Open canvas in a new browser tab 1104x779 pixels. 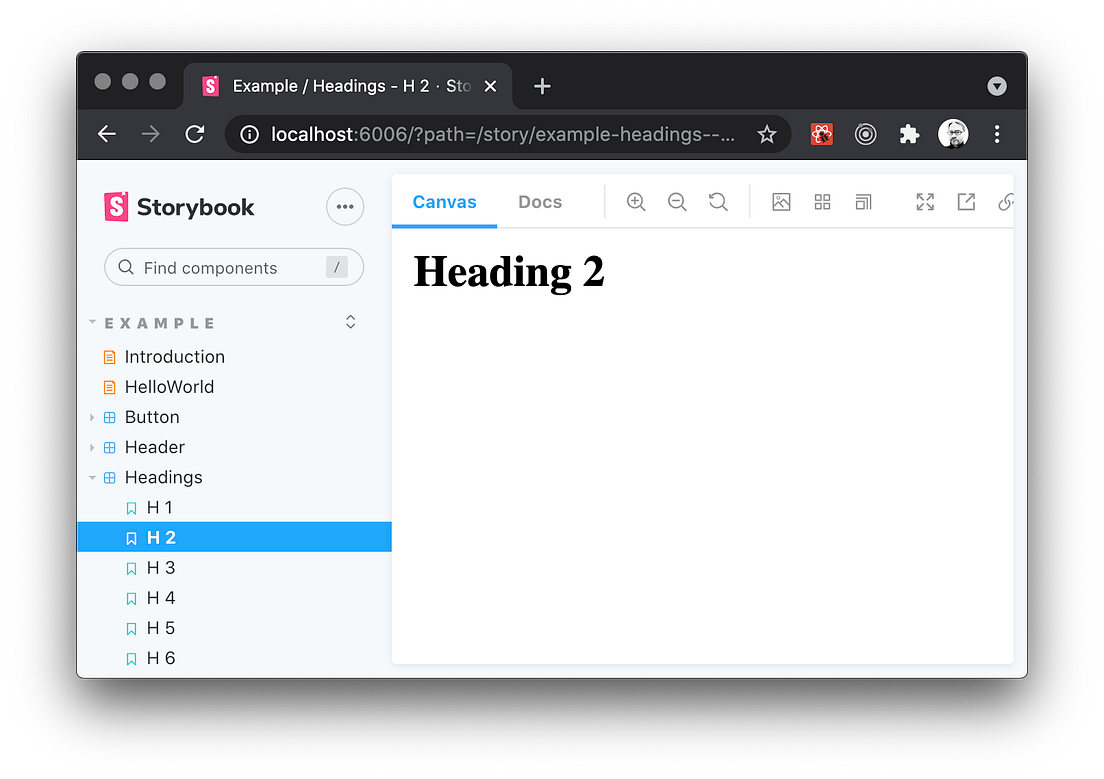tap(966, 201)
